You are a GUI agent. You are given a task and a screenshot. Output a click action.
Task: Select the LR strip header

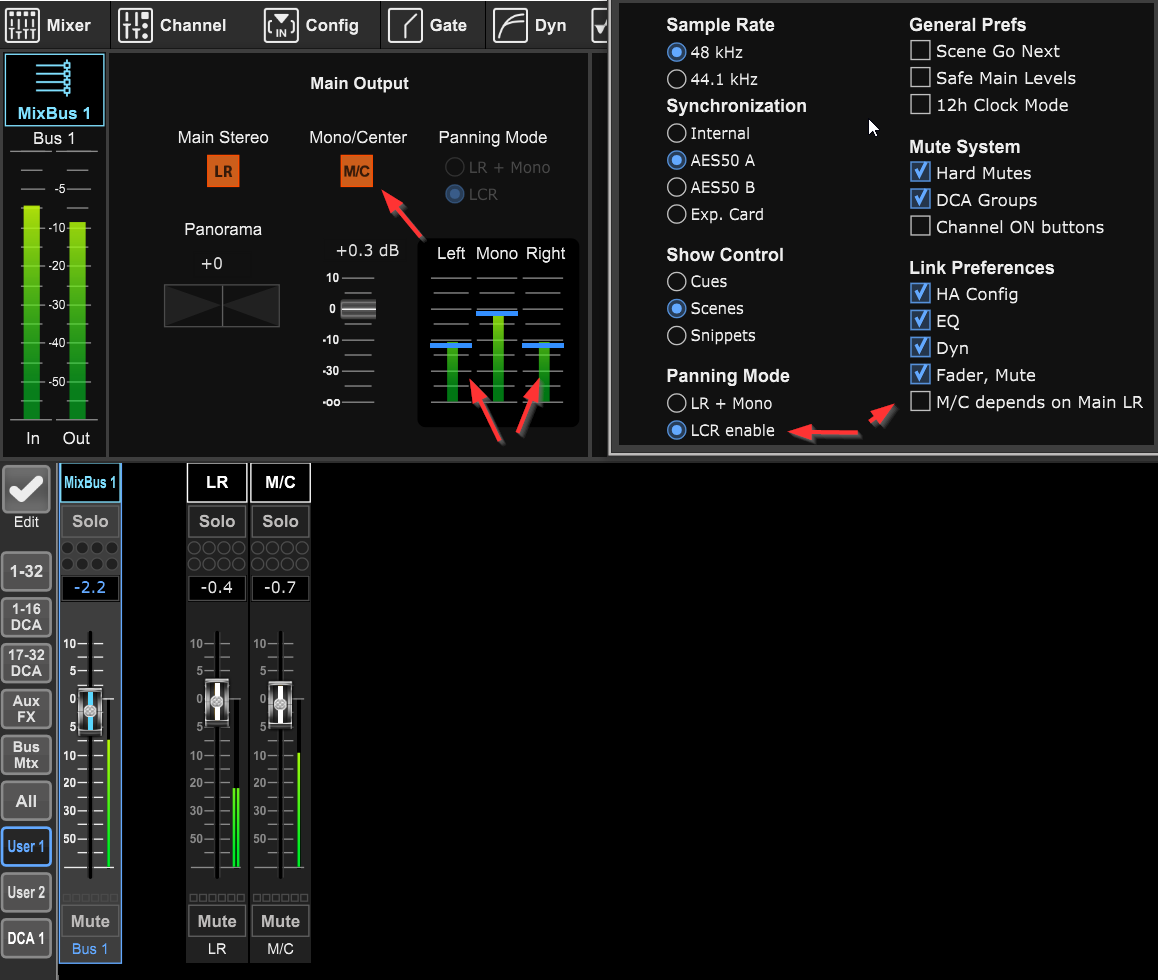216,482
